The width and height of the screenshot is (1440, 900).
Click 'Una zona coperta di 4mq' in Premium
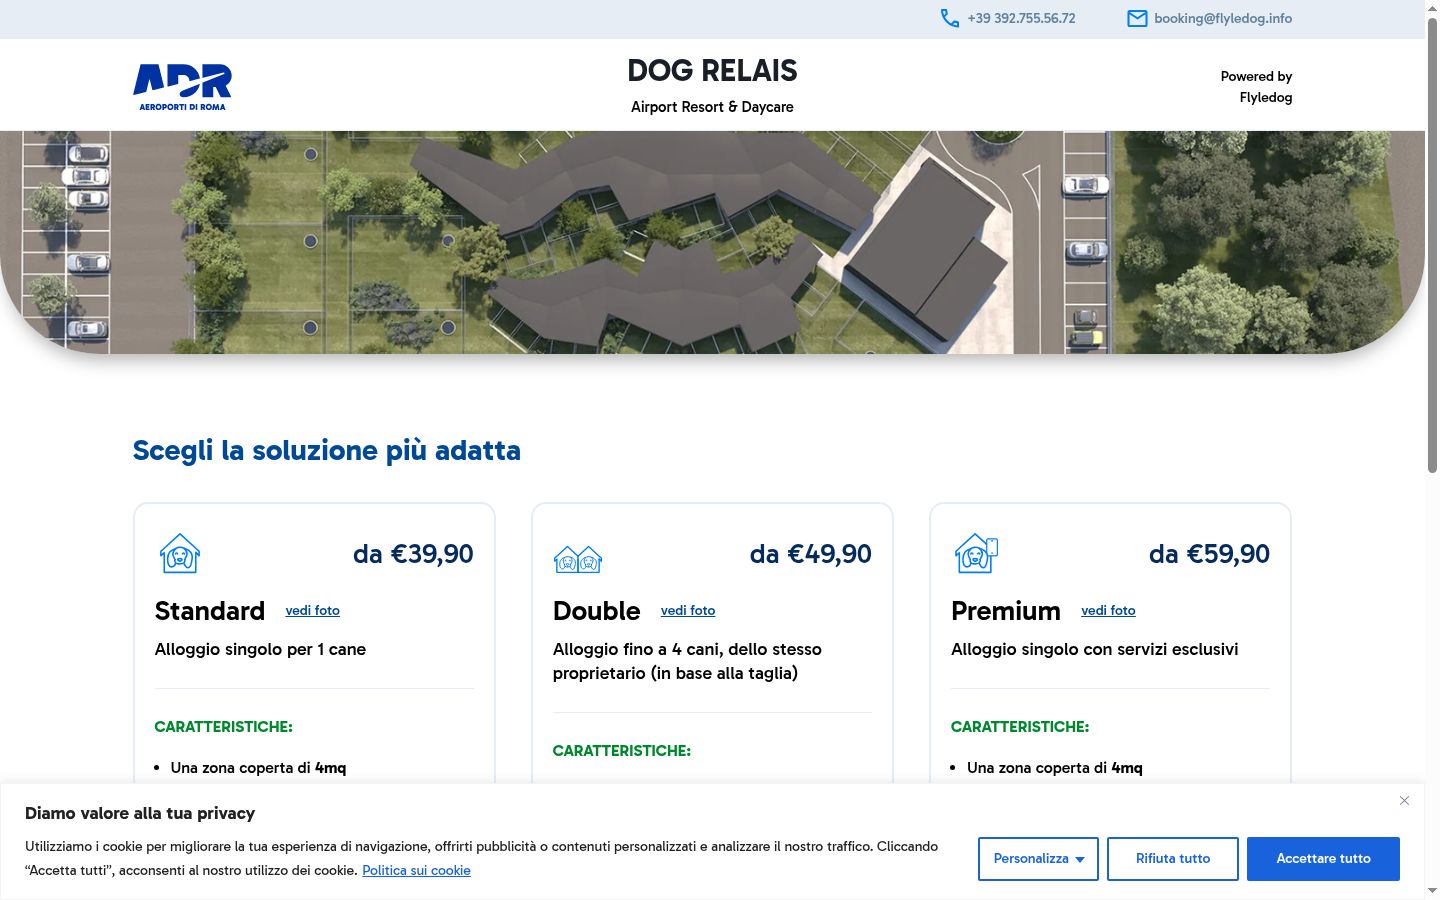click(1054, 768)
